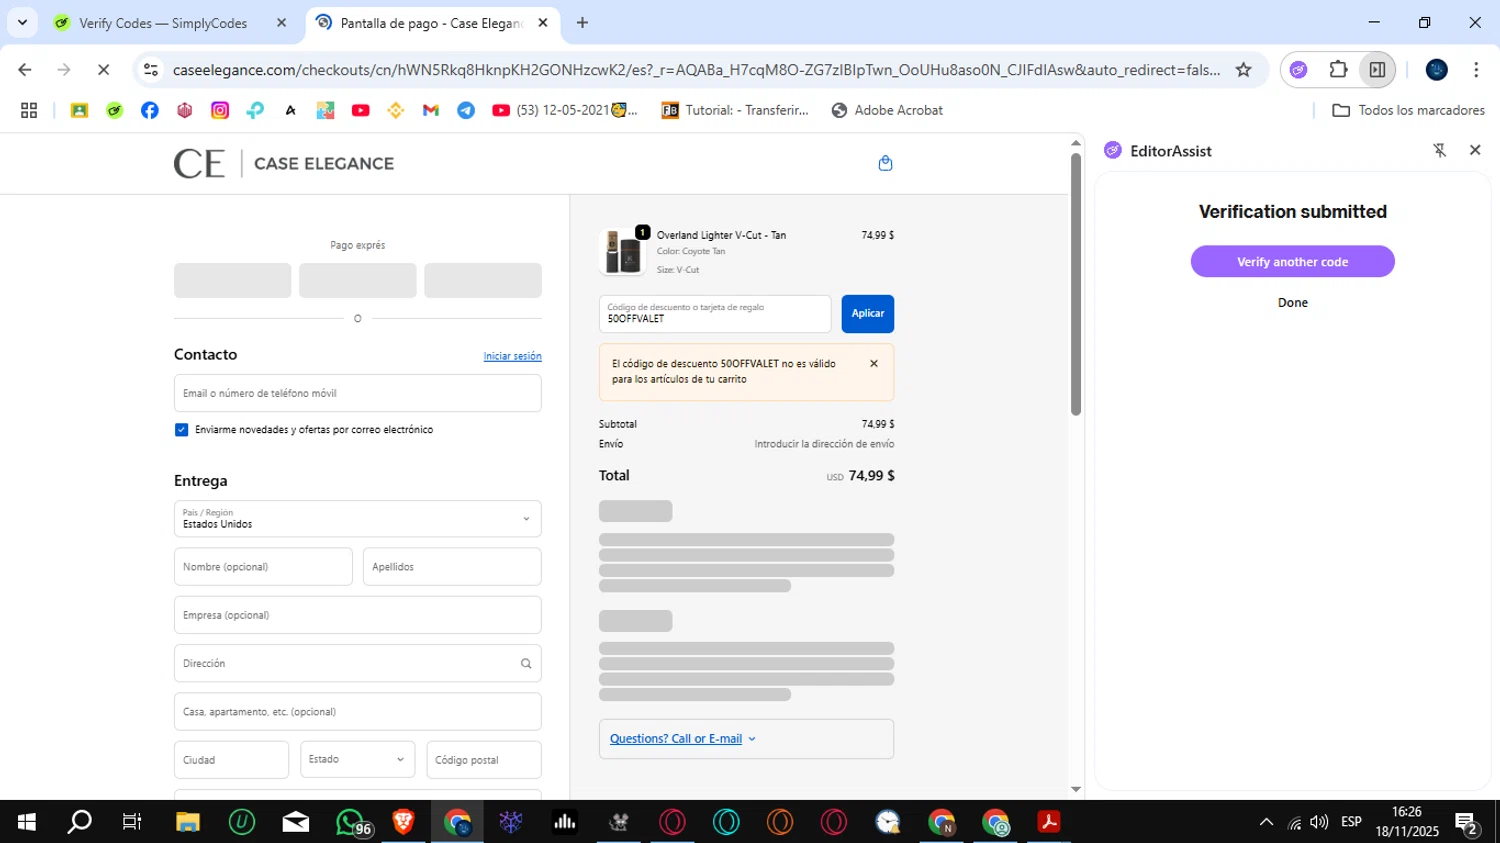Focus the Nombre (opcional) field

click(263, 567)
